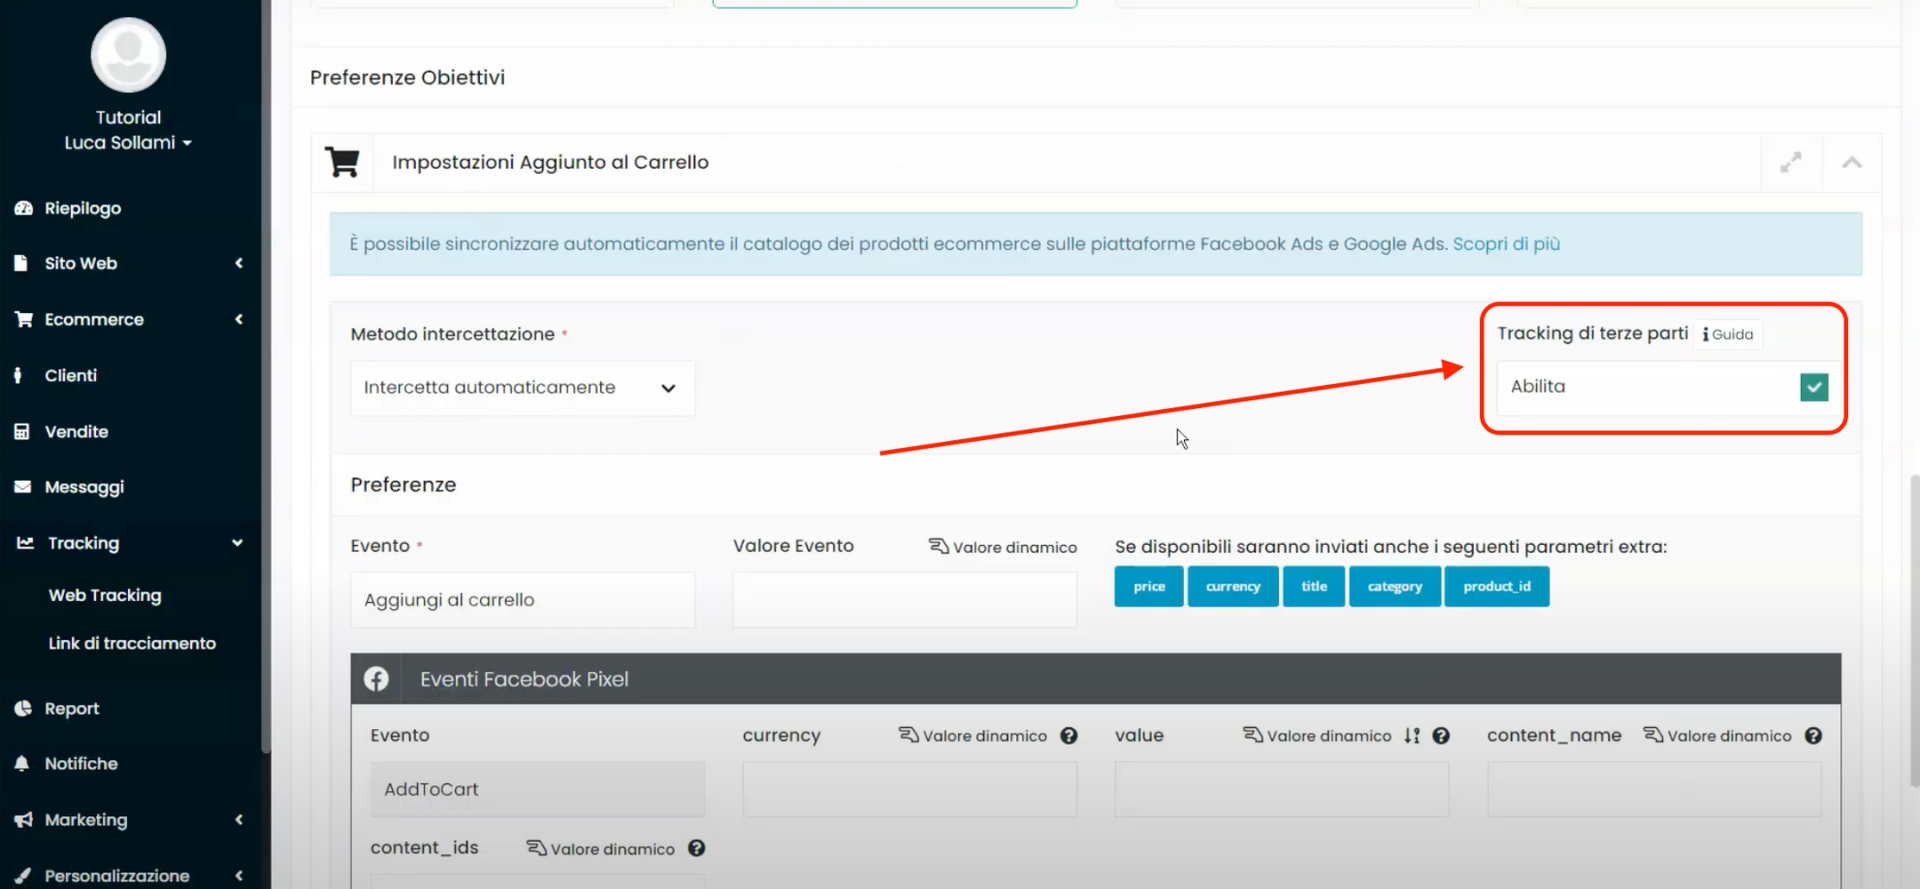
Task: Click the title parameter tag
Action: coord(1314,586)
